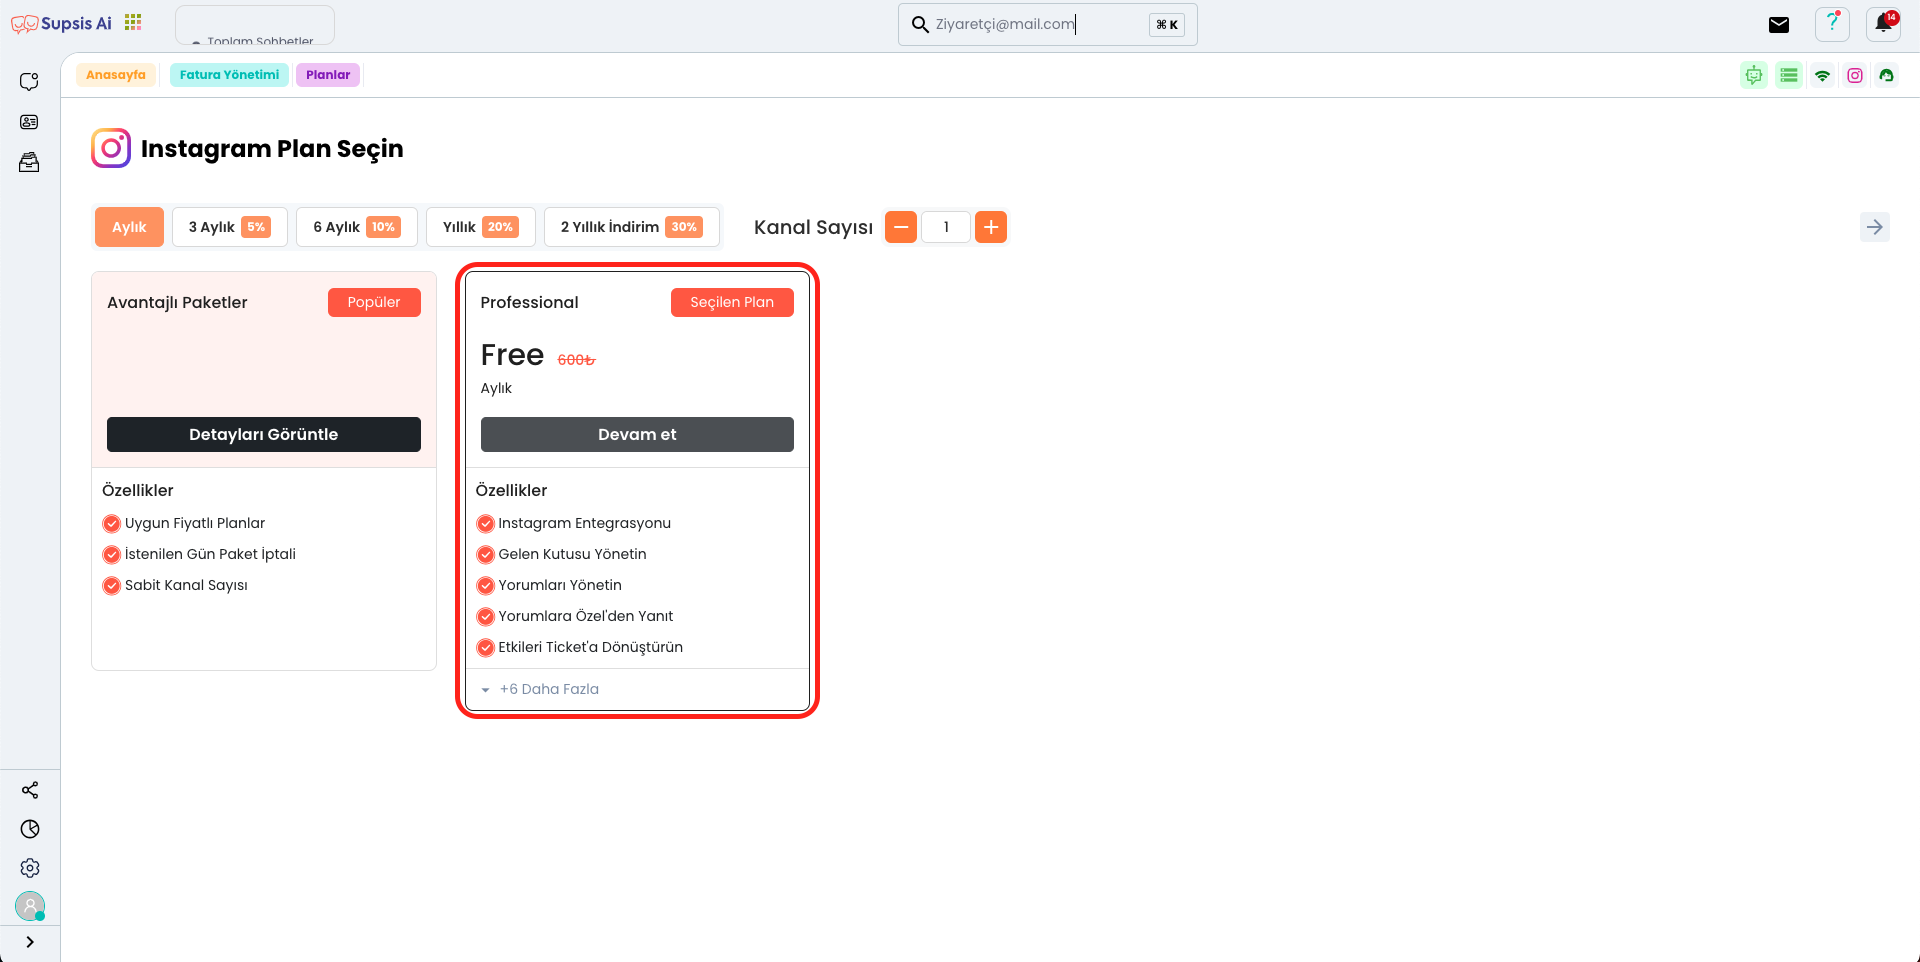Click the Supsis Ai logo
Viewport: 1920px width, 962px height.
(61, 23)
